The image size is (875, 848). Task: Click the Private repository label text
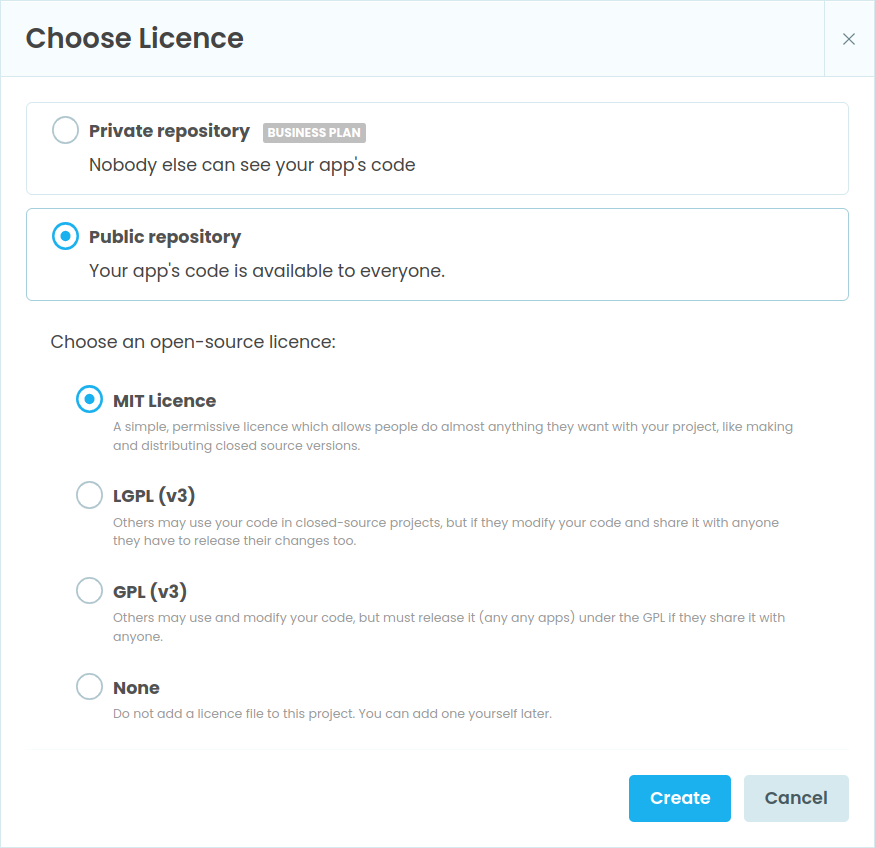(x=169, y=131)
